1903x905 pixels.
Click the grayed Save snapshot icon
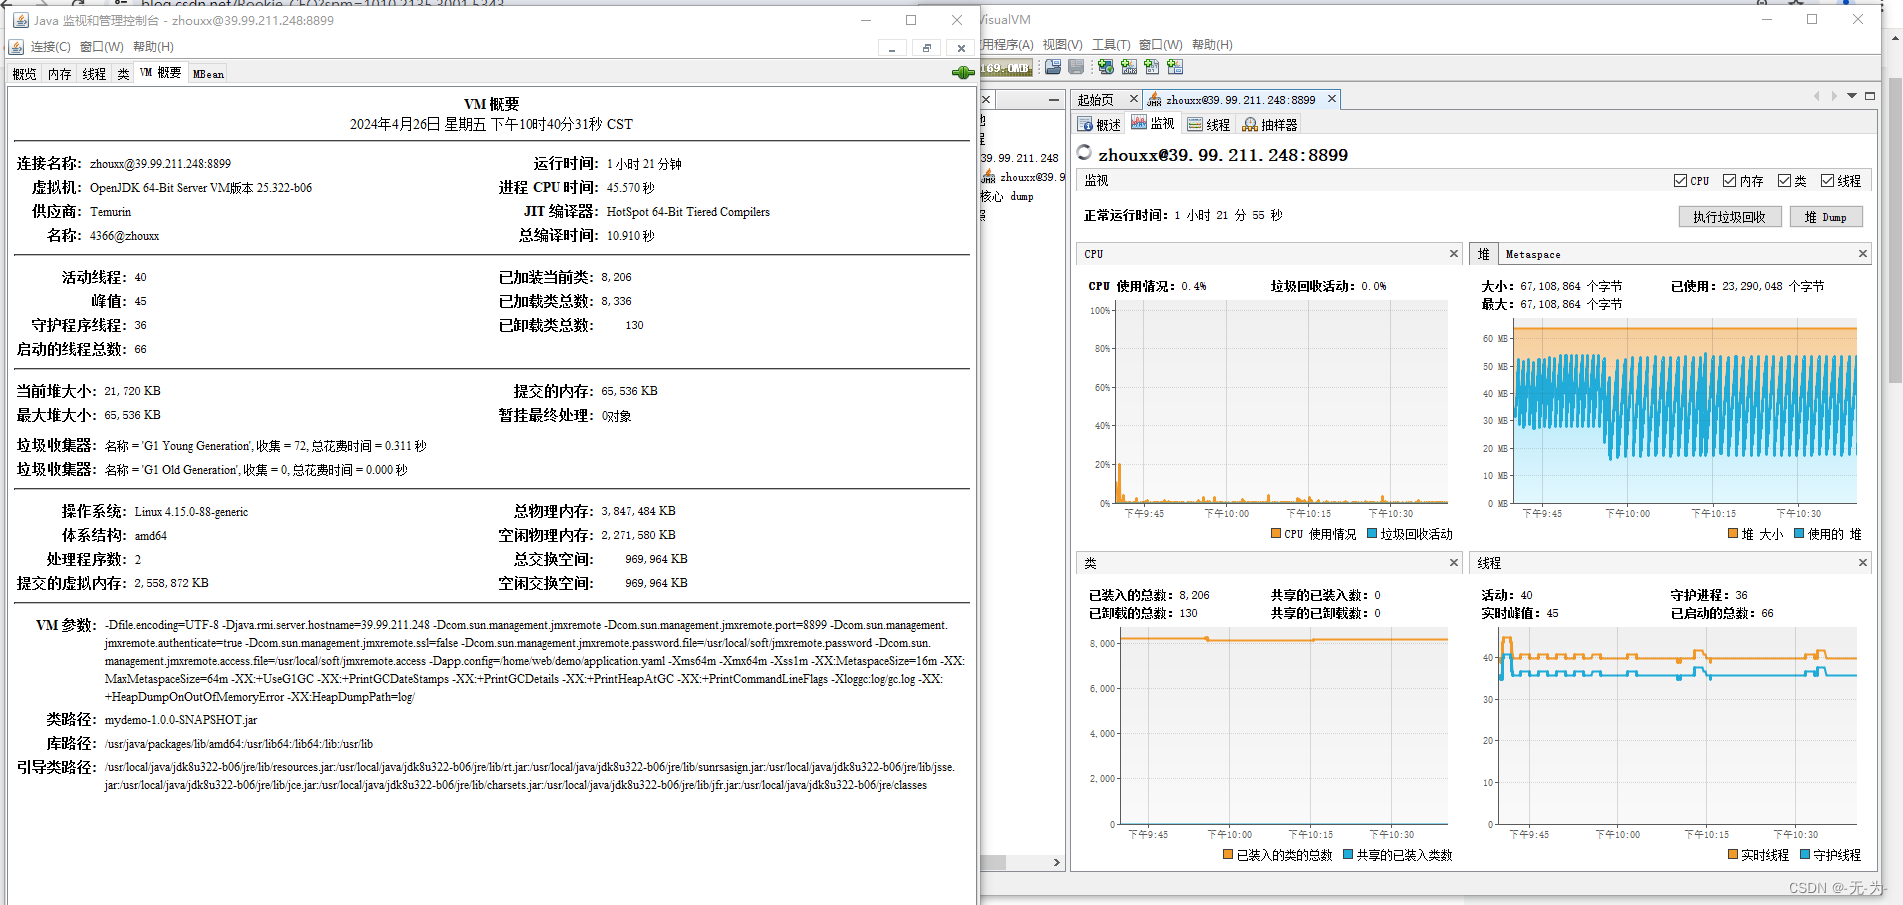[1075, 67]
